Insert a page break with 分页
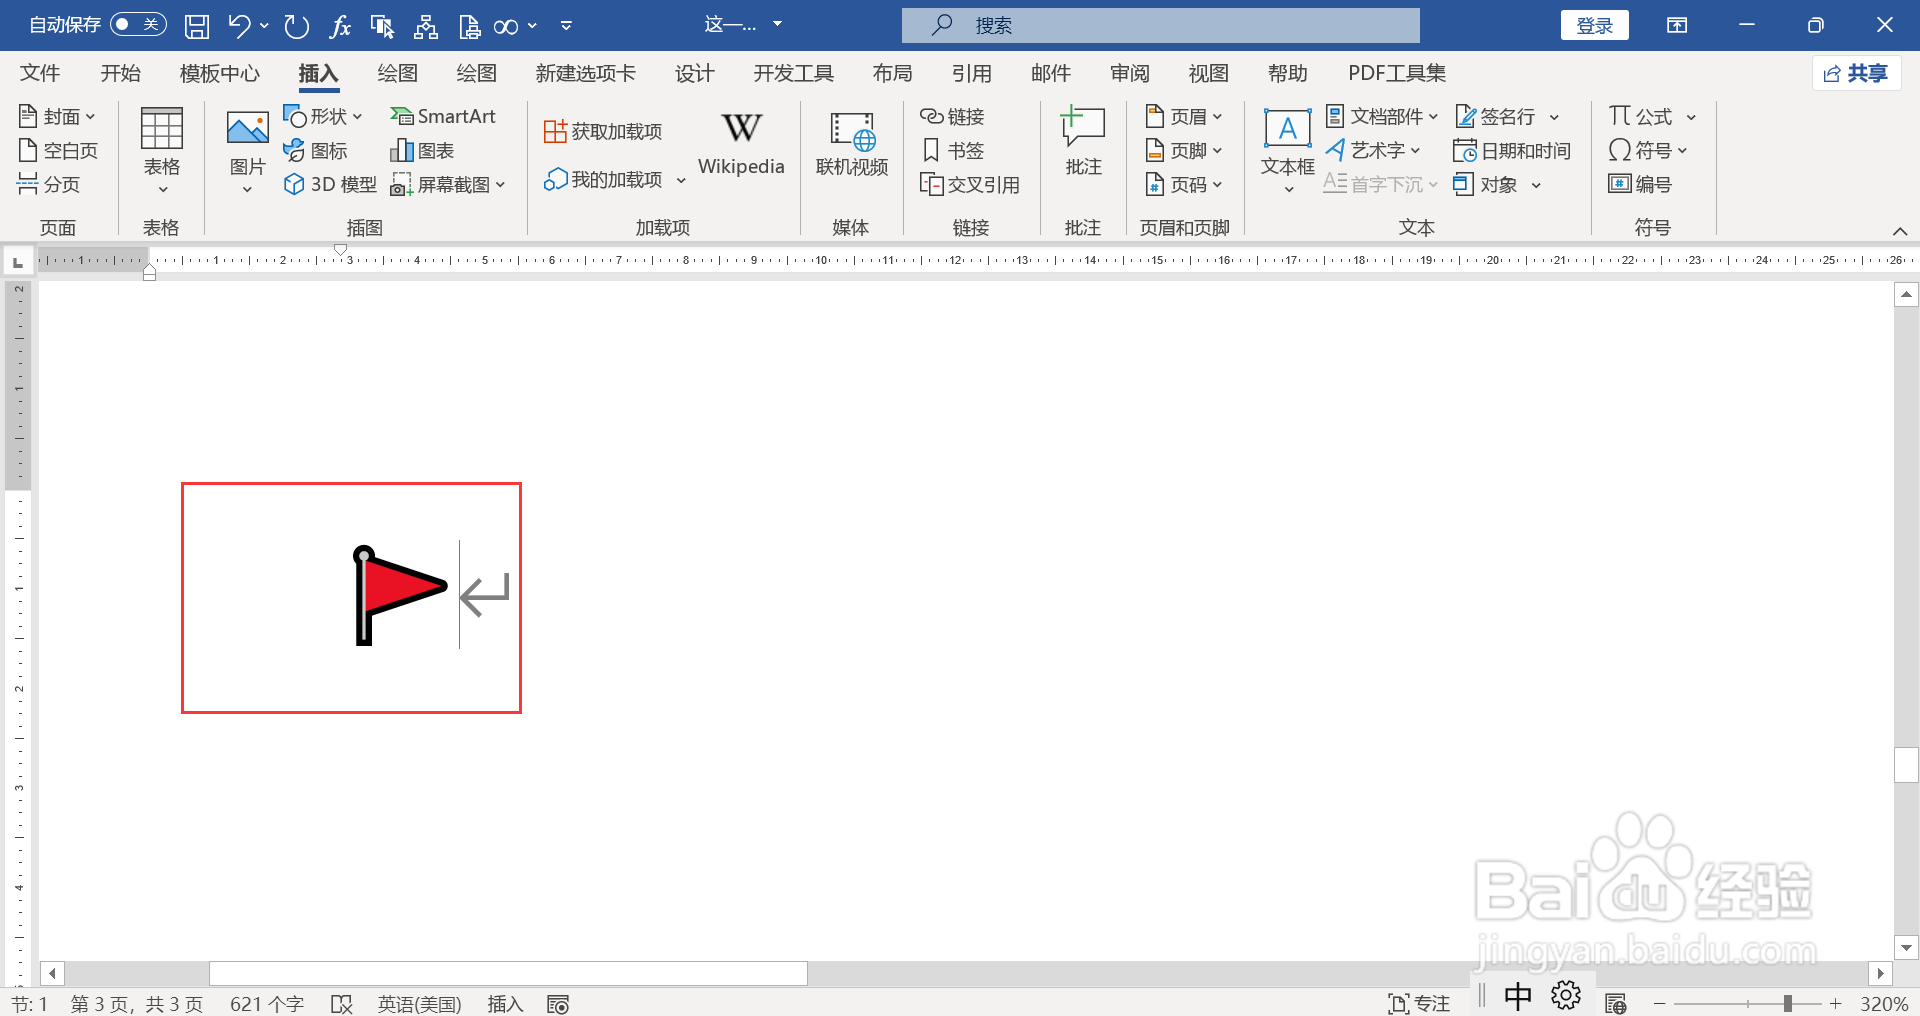1920x1016 pixels. point(49,184)
